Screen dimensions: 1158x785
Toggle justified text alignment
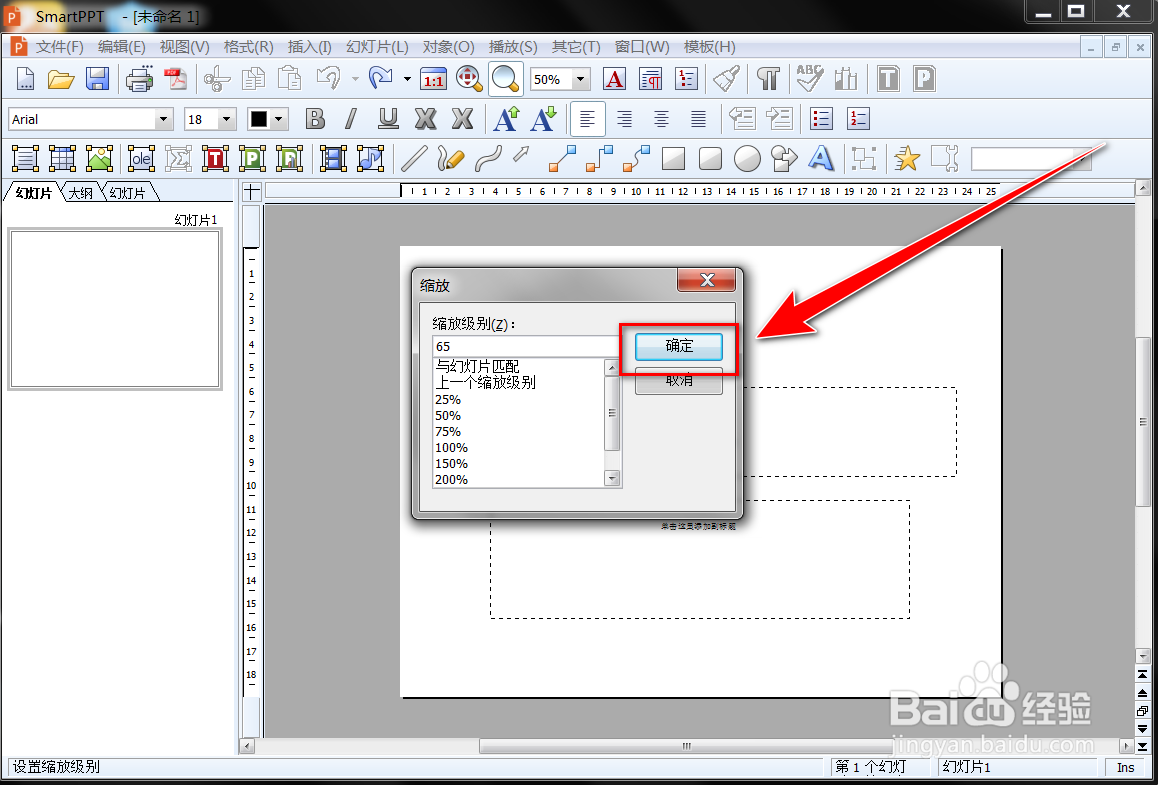698,119
